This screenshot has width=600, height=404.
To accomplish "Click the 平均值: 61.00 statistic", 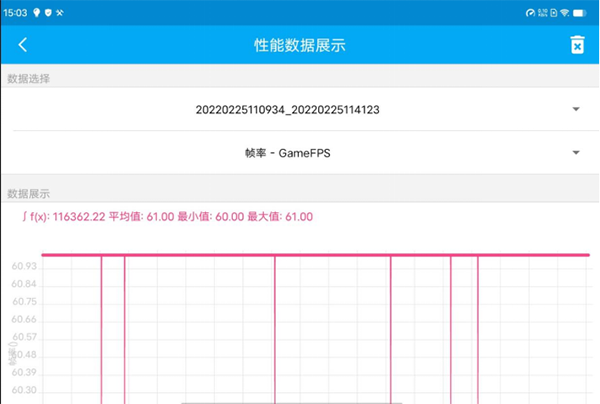I will point(142,217).
